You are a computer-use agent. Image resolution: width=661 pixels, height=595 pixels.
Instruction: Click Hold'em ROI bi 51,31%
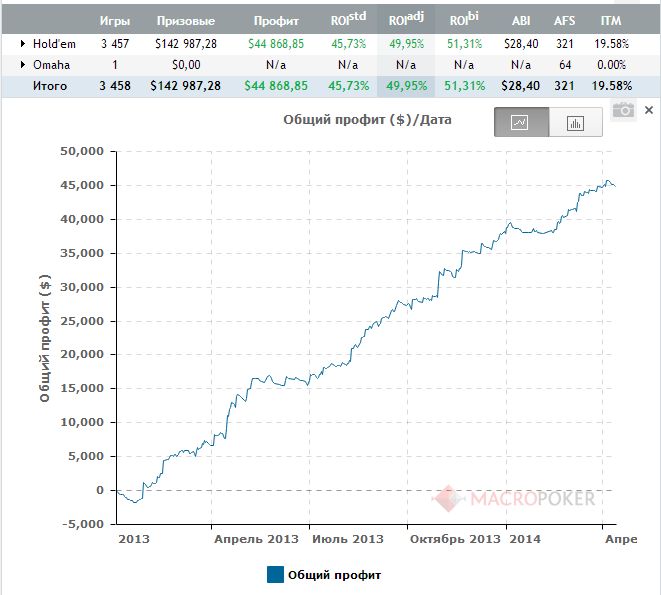[465, 44]
